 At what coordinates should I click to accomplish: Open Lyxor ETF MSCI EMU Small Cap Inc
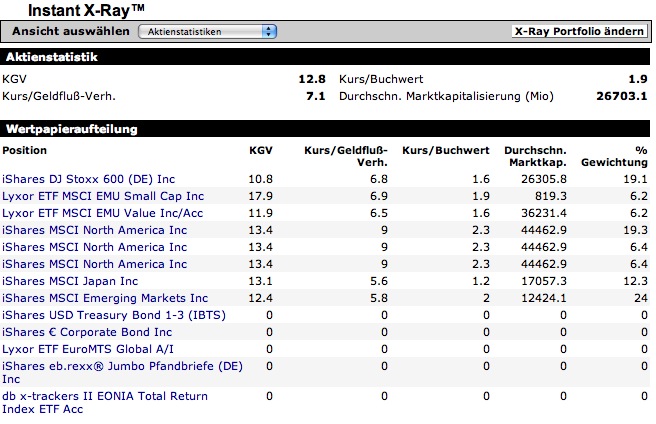point(102,196)
